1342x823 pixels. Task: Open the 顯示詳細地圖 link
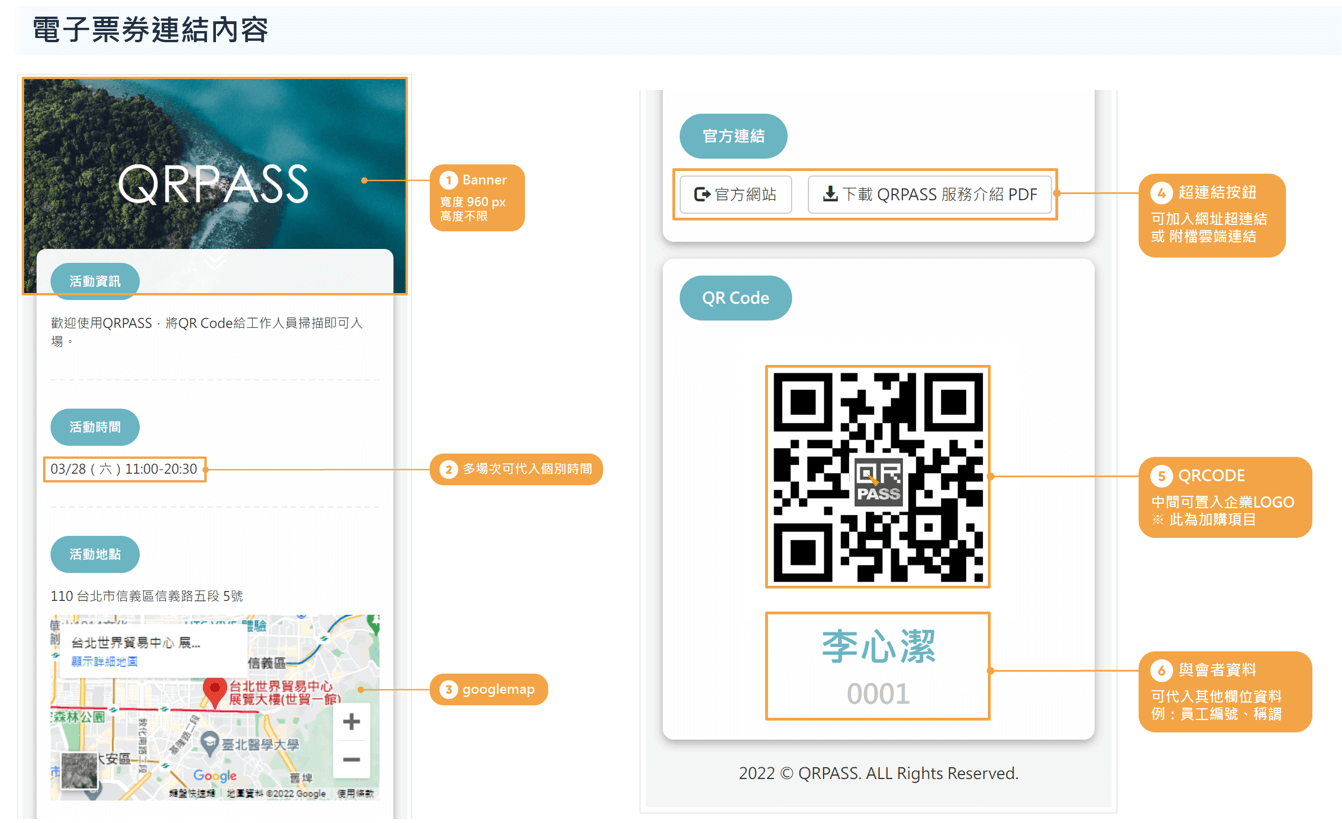pyautogui.click(x=104, y=662)
